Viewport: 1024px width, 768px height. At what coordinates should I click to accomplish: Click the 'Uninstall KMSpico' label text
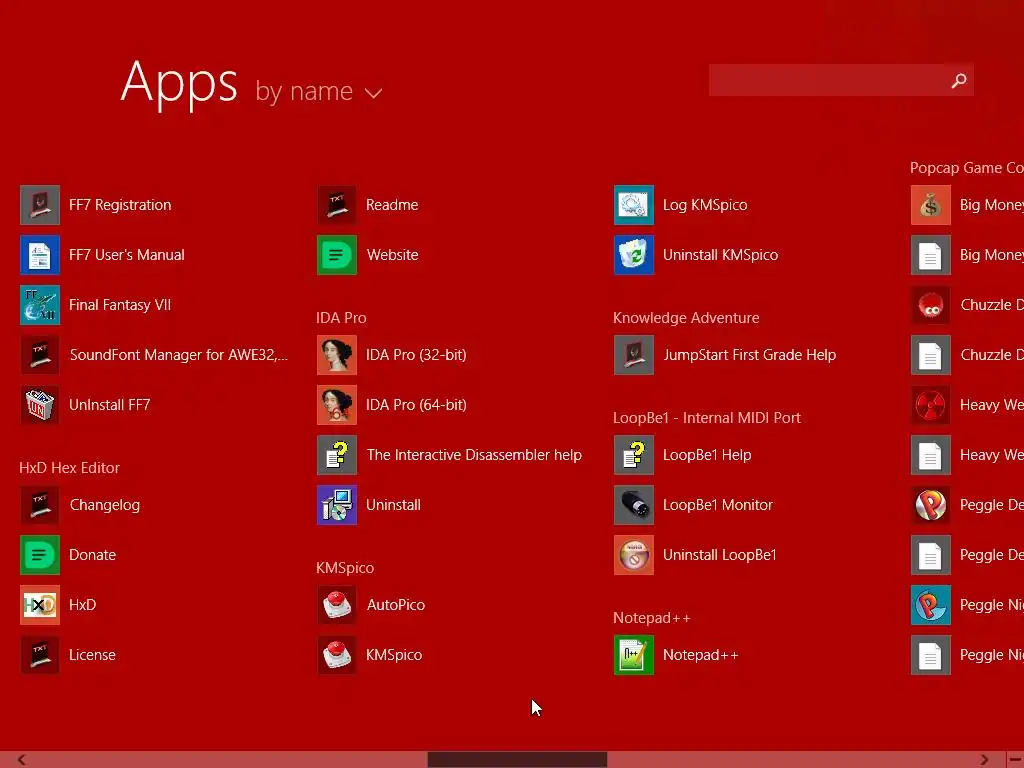720,255
